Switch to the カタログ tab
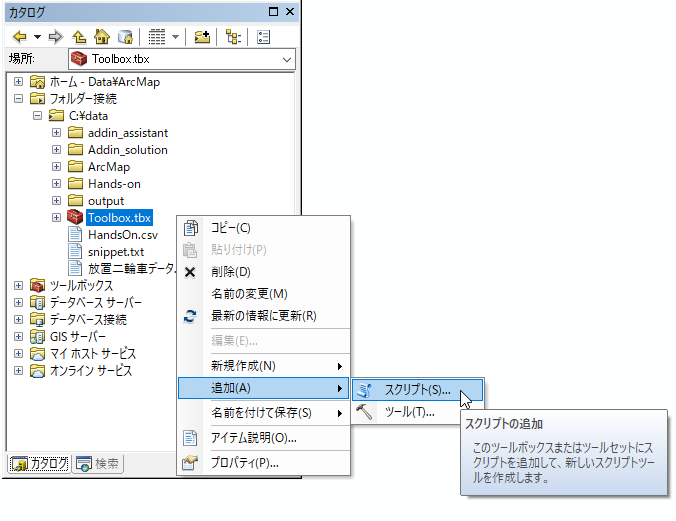 click(39, 464)
